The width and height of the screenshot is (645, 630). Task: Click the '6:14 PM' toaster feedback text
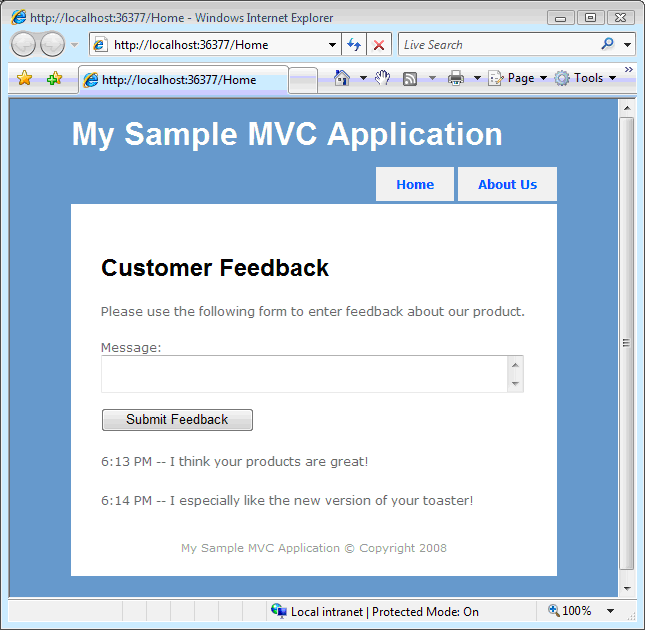[287, 500]
